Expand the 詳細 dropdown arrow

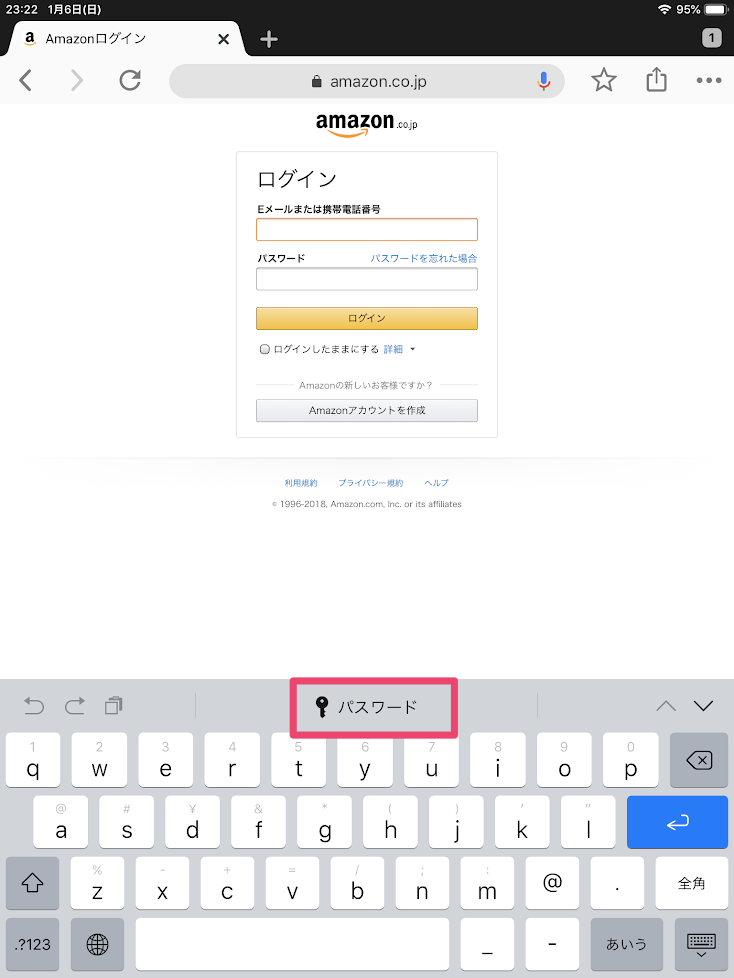pyautogui.click(x=412, y=349)
